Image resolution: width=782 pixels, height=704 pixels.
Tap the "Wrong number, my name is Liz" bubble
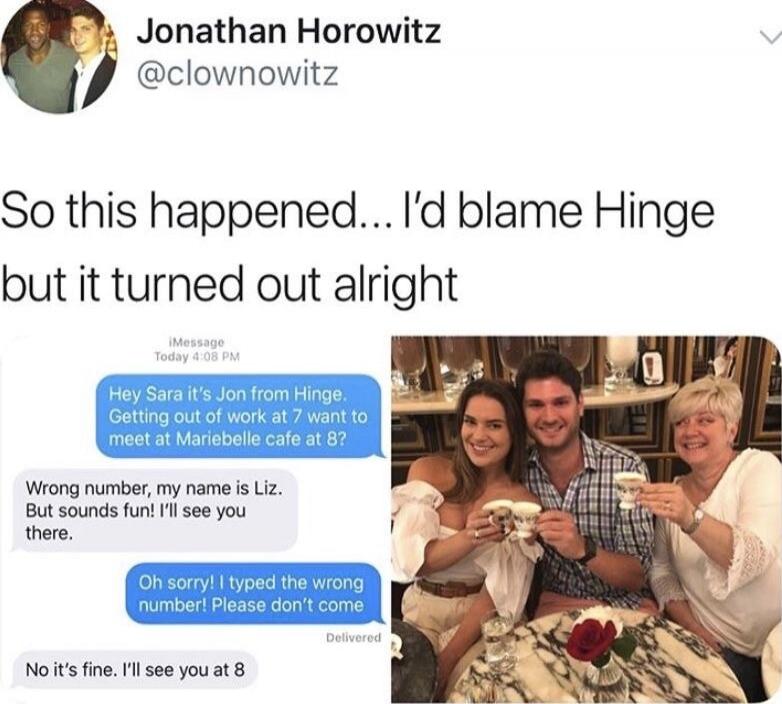tap(154, 510)
